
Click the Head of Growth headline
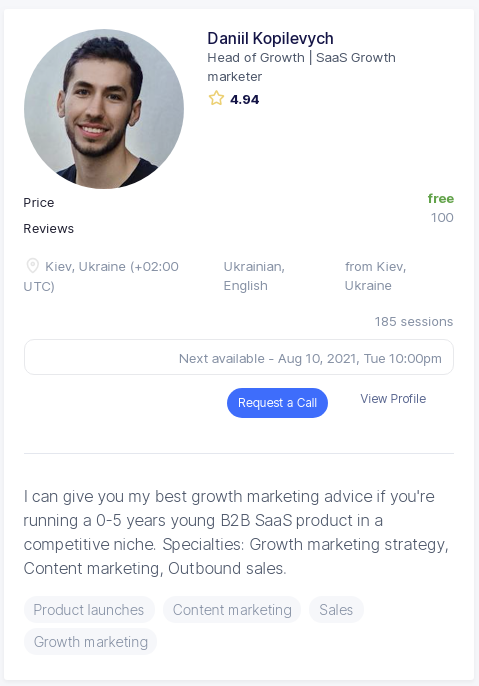pyautogui.click(x=301, y=67)
